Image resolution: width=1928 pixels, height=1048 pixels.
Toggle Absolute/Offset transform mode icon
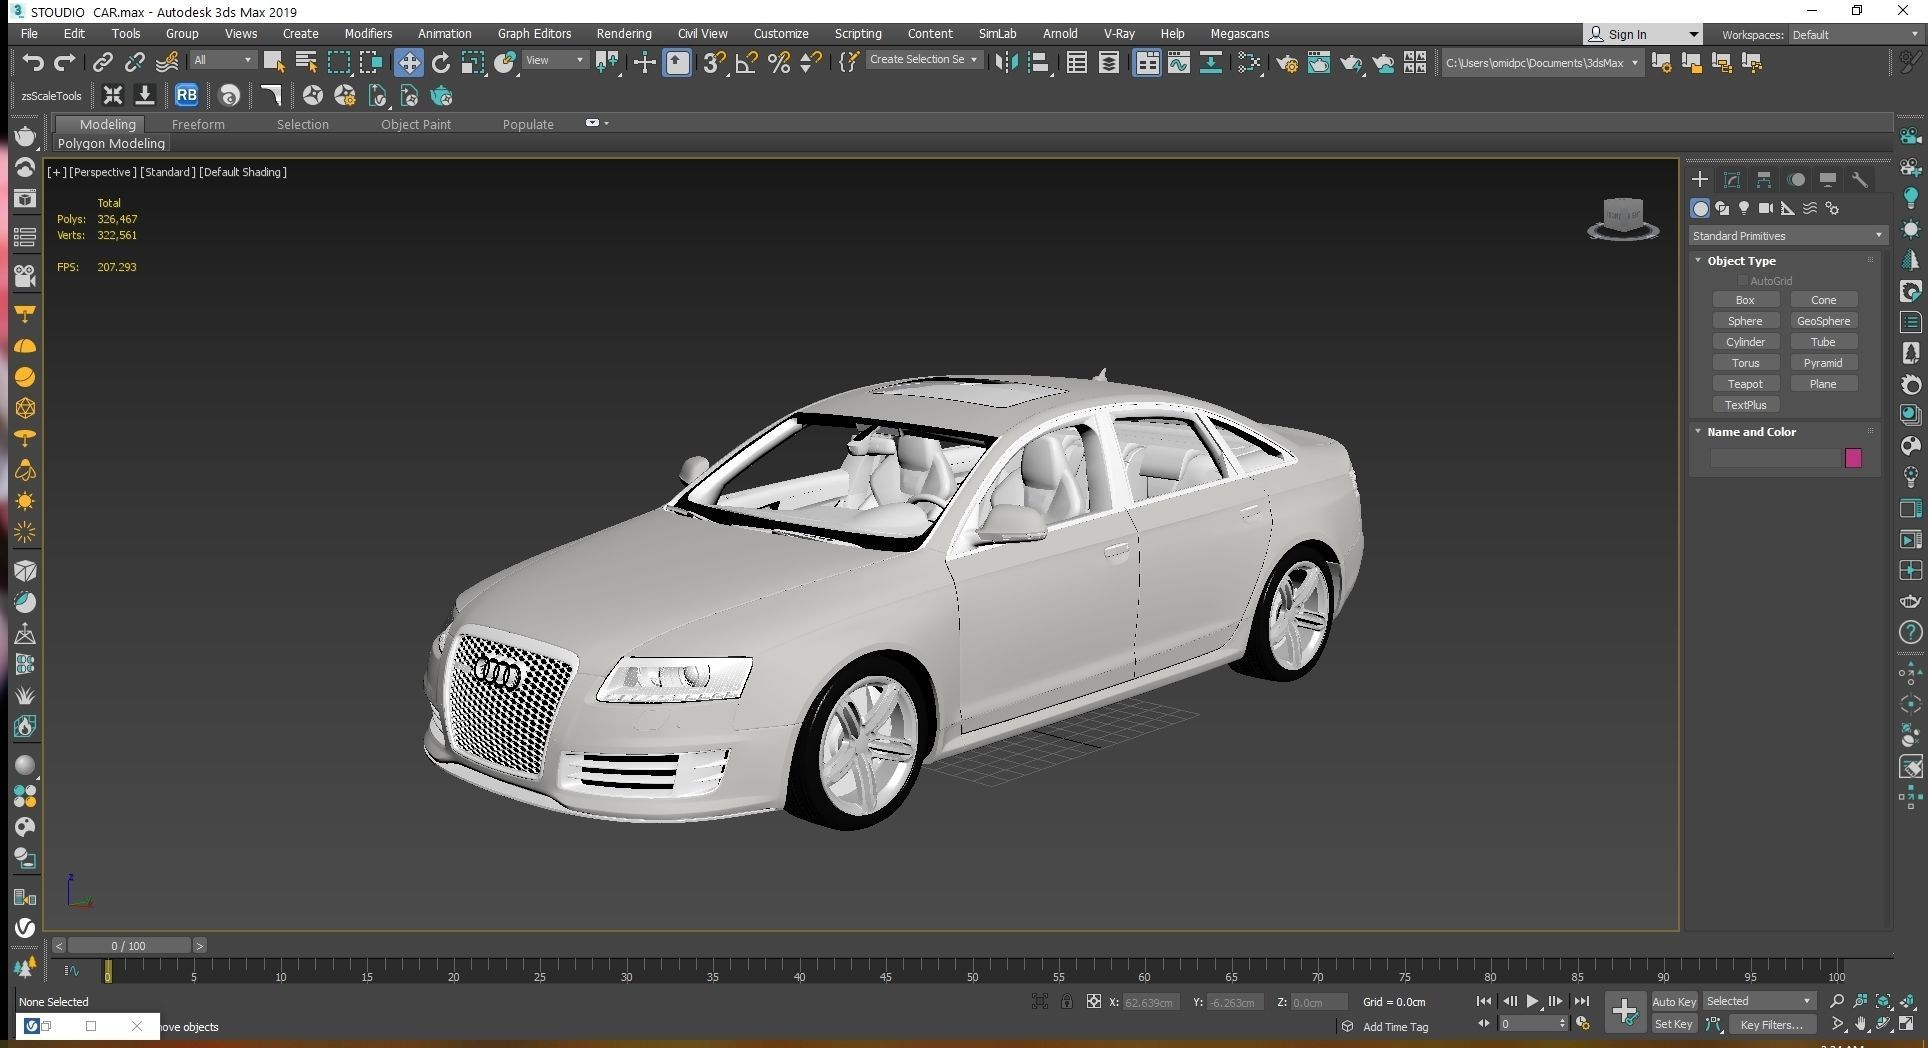[1094, 1002]
